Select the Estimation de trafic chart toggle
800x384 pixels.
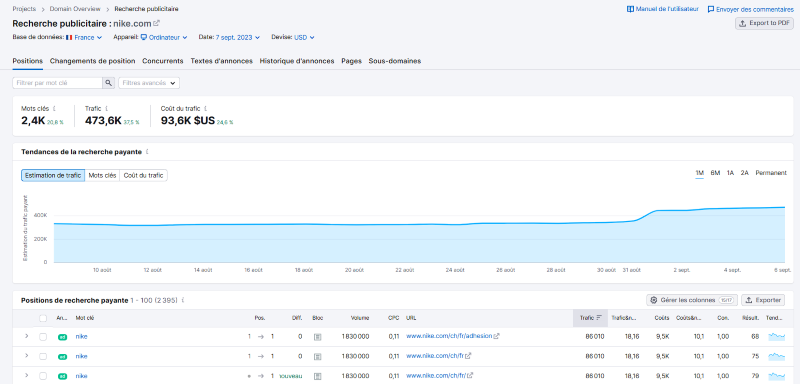[x=53, y=175]
